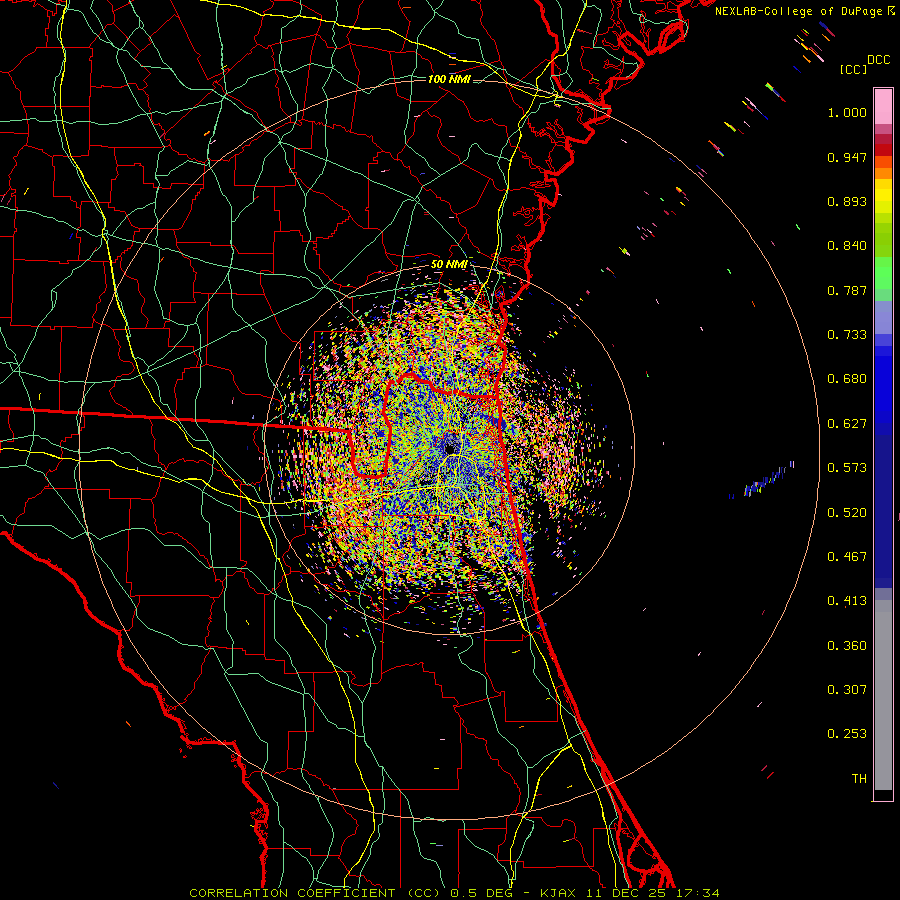Click the 0.520 legend value
900x900 pixels.
pyautogui.click(x=847, y=513)
